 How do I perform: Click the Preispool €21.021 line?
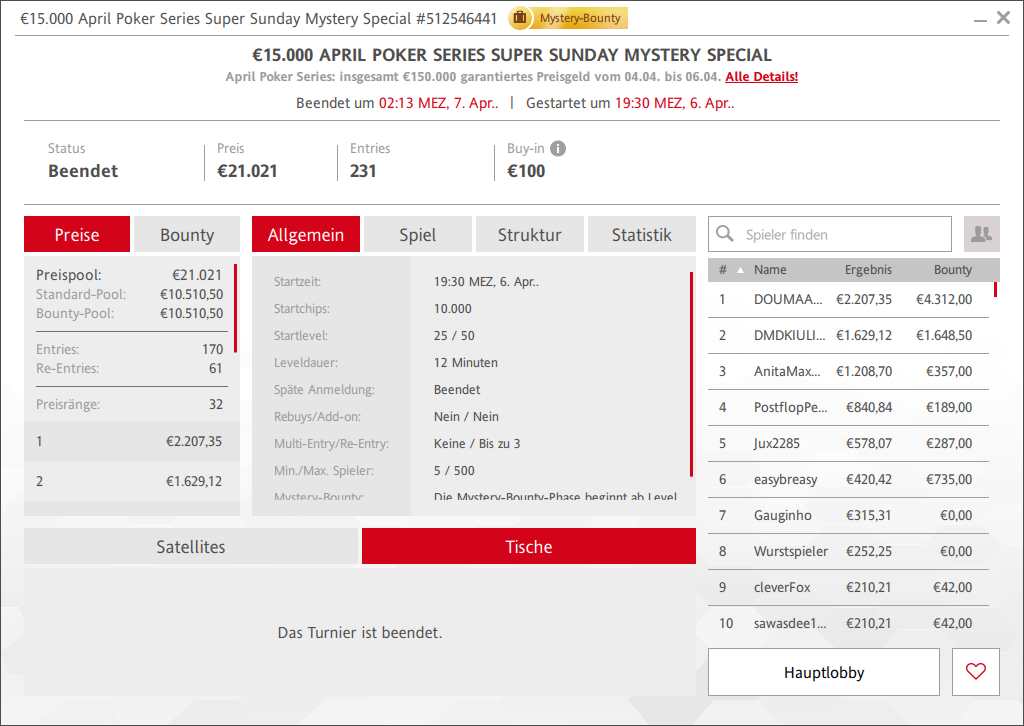(x=129, y=275)
